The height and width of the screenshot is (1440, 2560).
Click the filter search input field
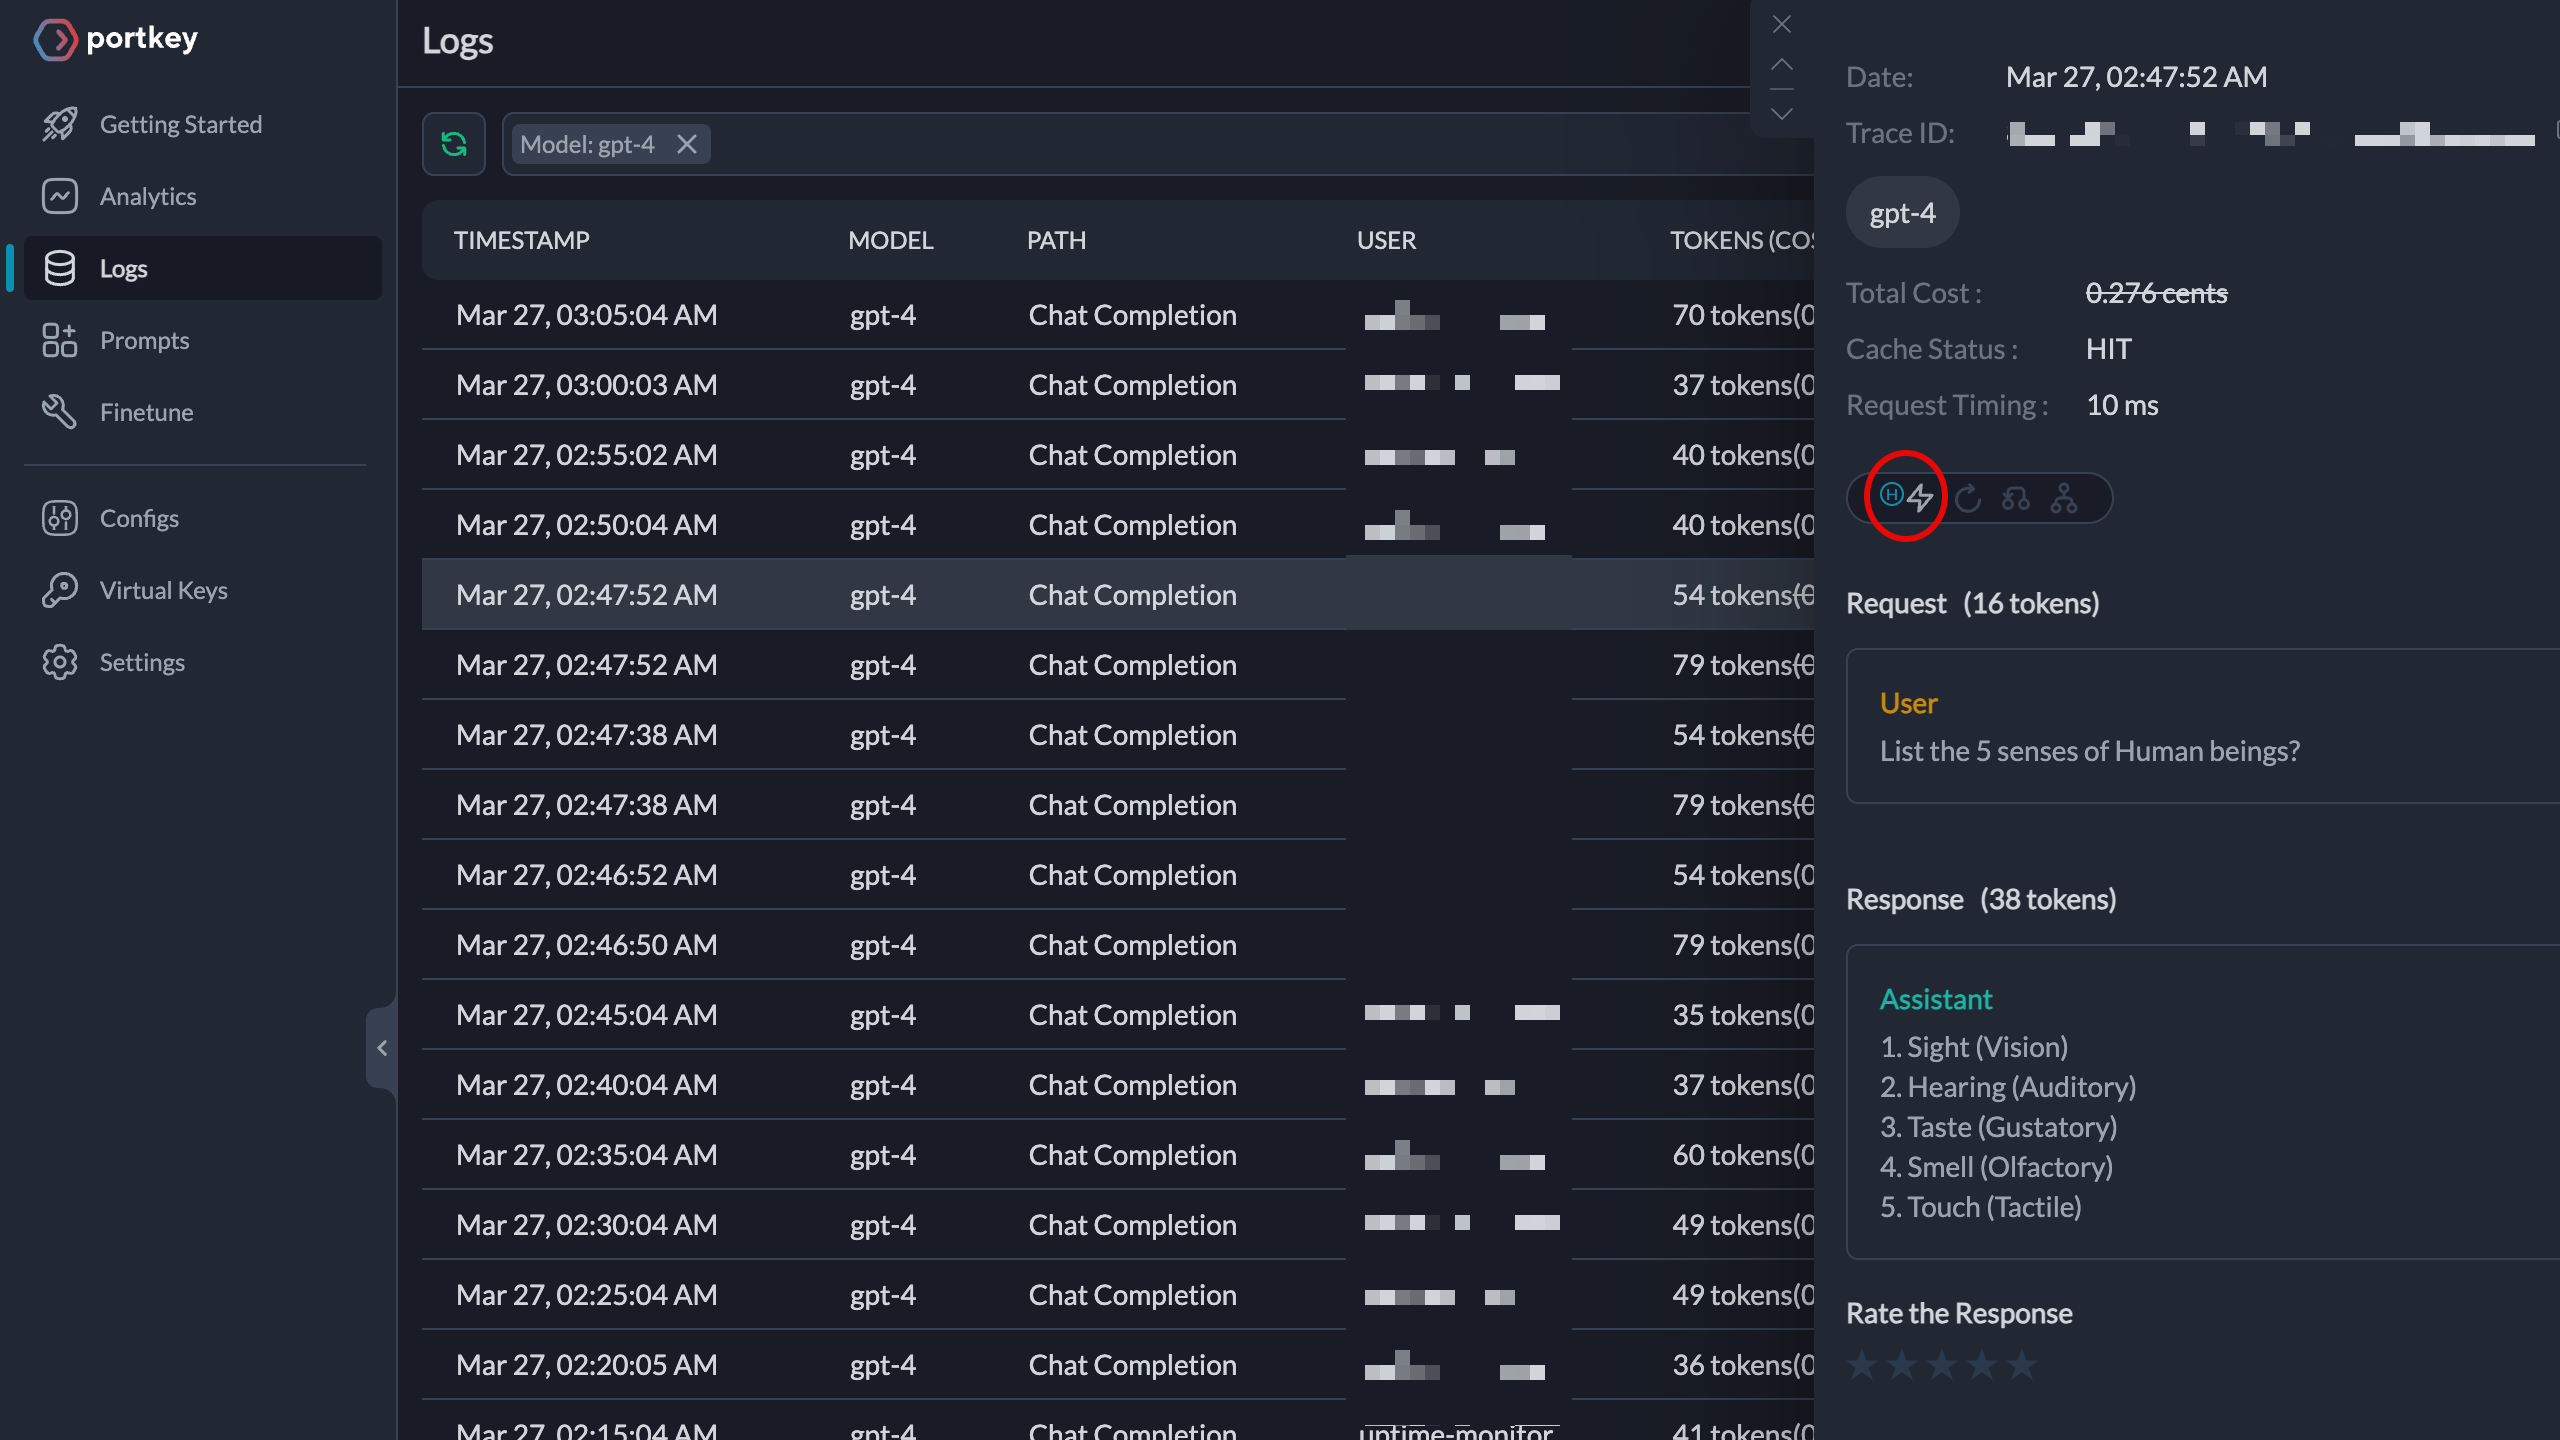[x=1200, y=145]
